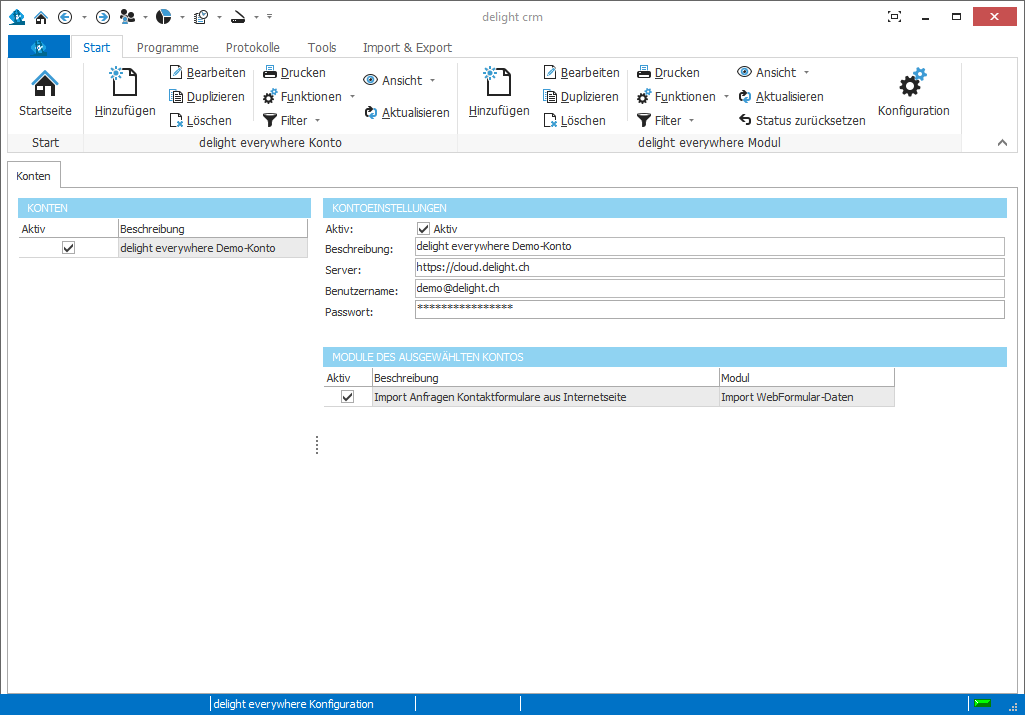Click Duplizieren in the Konto group
This screenshot has height=715, width=1025.
coord(209,96)
